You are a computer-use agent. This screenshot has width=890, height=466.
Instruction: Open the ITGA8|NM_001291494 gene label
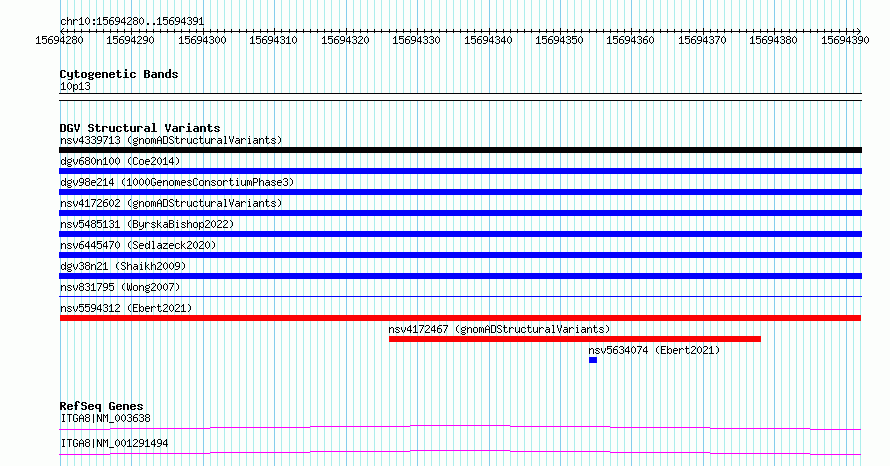click(114, 443)
